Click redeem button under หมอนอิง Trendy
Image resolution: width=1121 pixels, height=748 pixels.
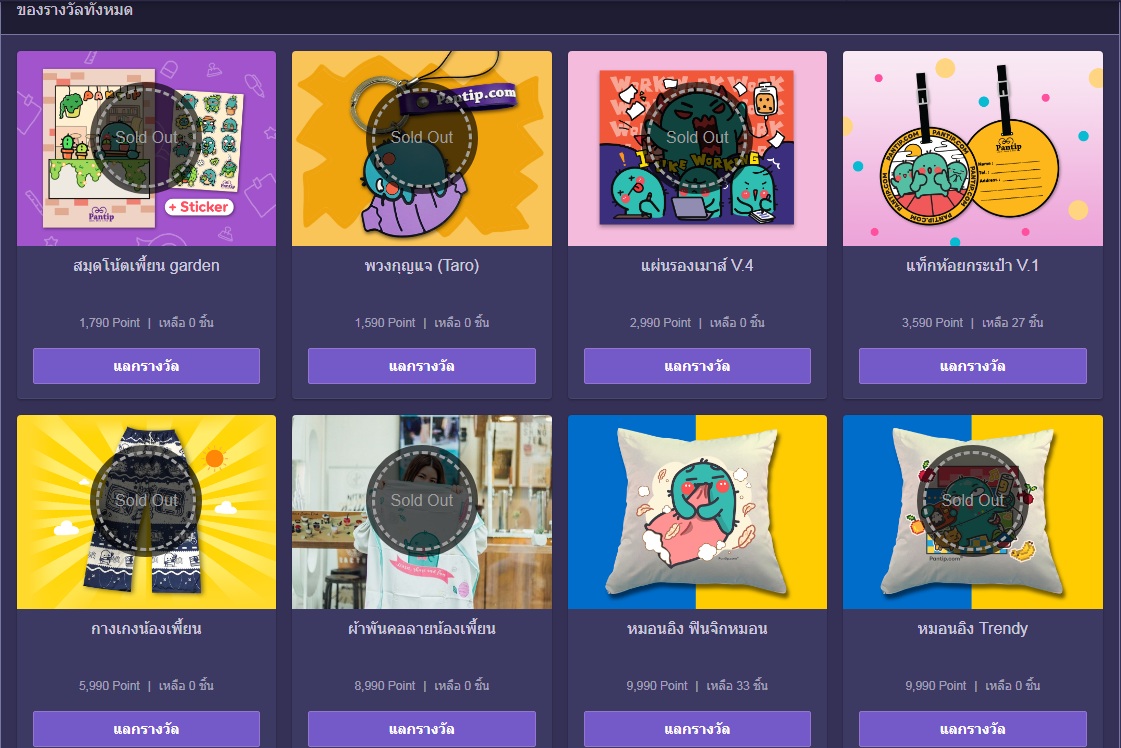pos(972,729)
